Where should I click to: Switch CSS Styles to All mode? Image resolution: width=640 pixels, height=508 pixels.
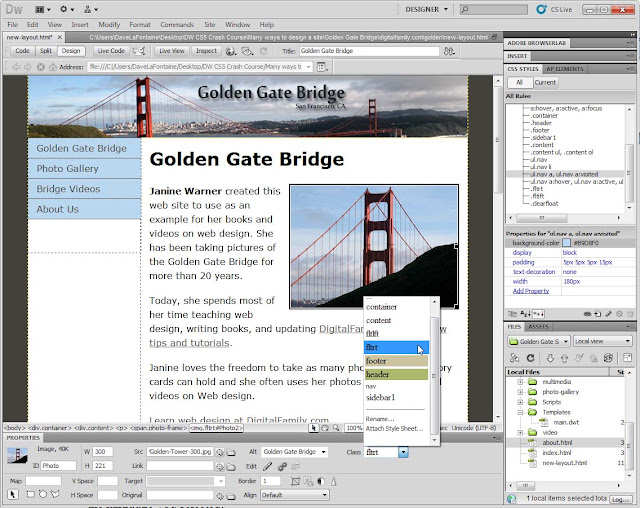520,82
